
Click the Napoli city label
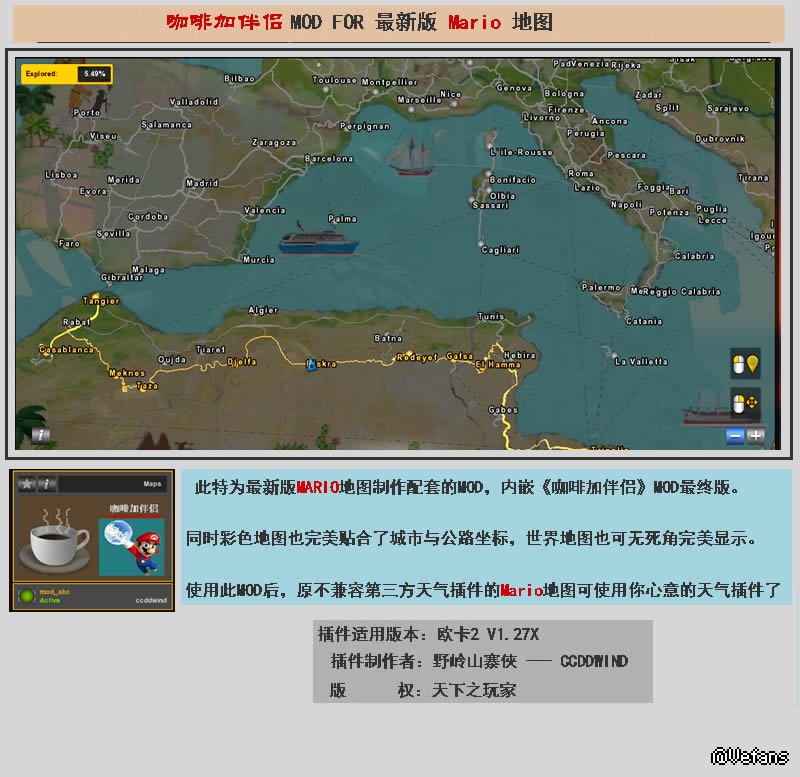pyautogui.click(x=626, y=204)
